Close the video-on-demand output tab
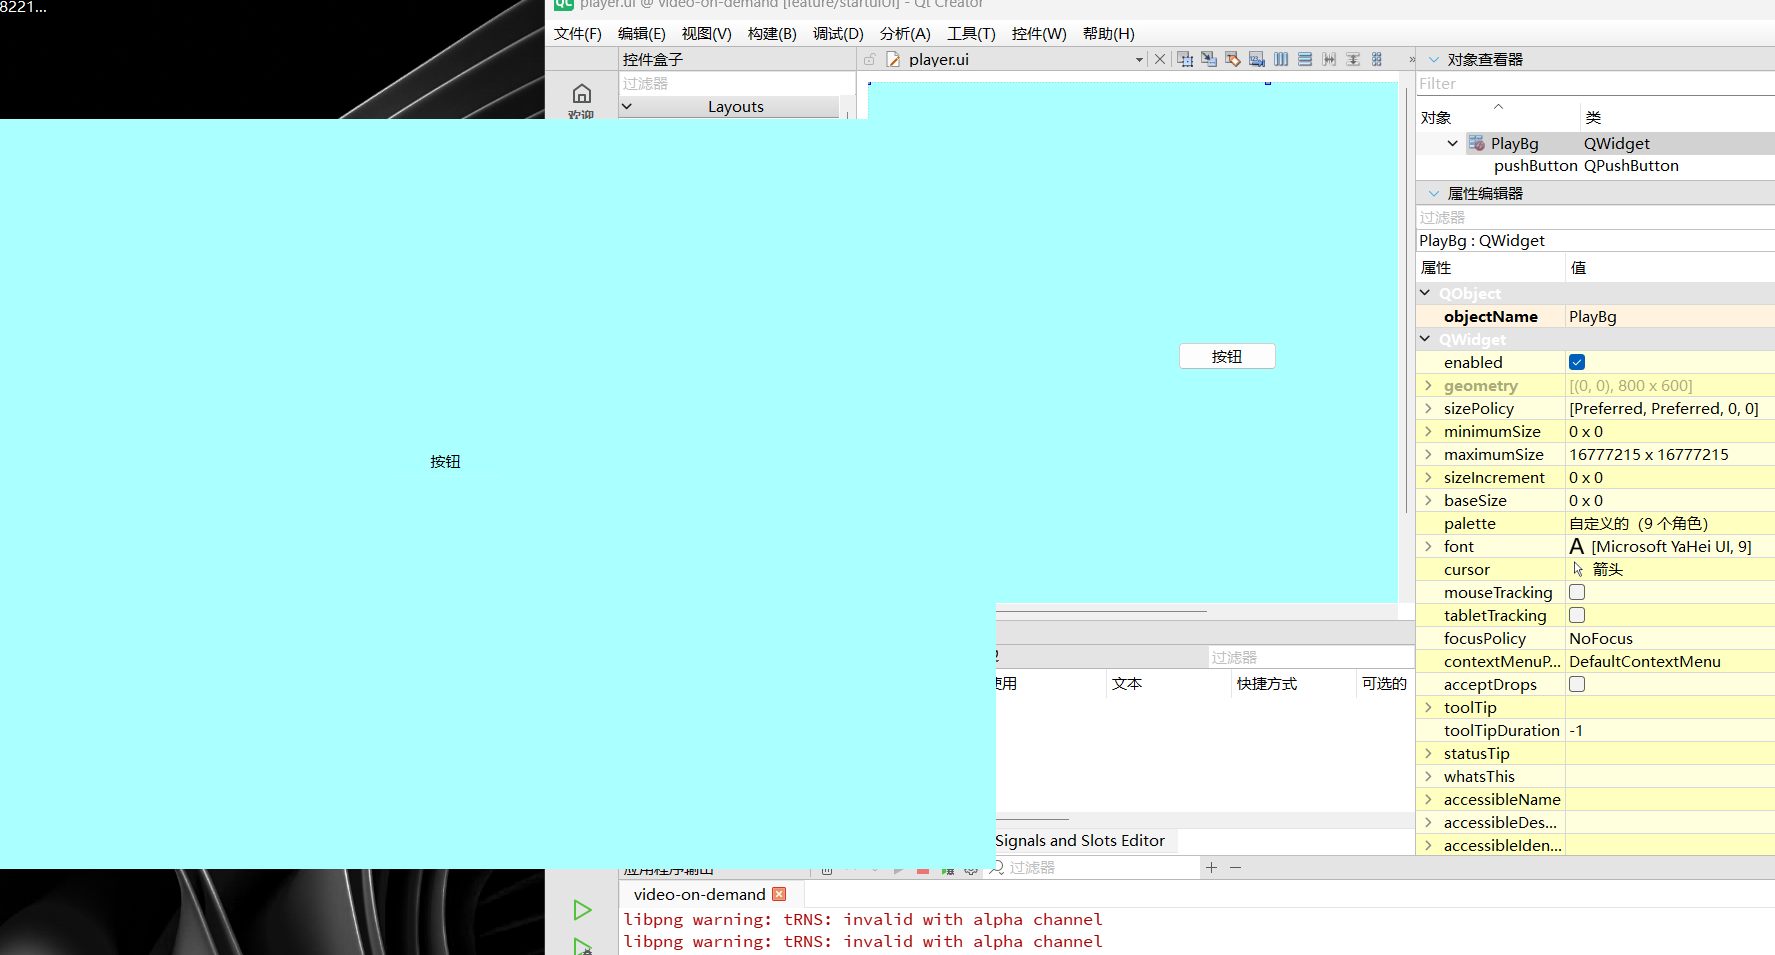The height and width of the screenshot is (955, 1775). pyautogui.click(x=779, y=894)
